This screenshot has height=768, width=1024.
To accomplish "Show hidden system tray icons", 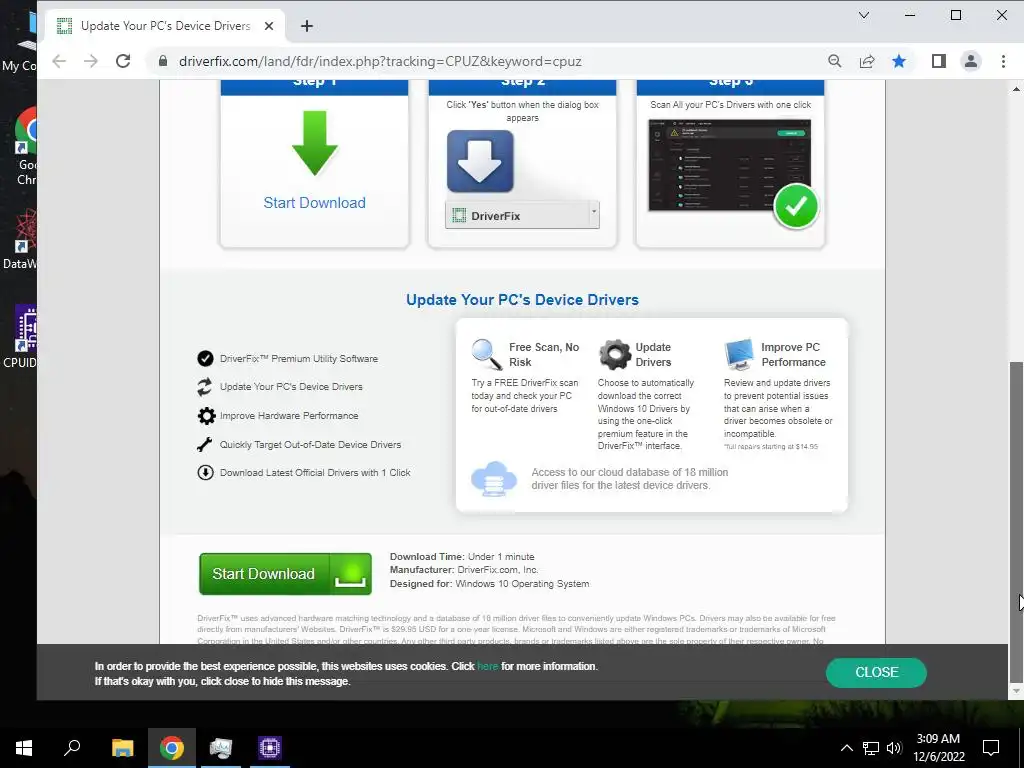I will (846, 748).
